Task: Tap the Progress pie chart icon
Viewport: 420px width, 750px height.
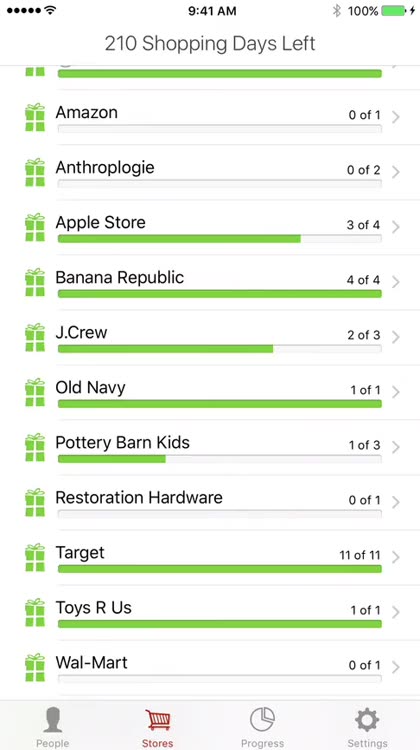Action: click(x=262, y=719)
